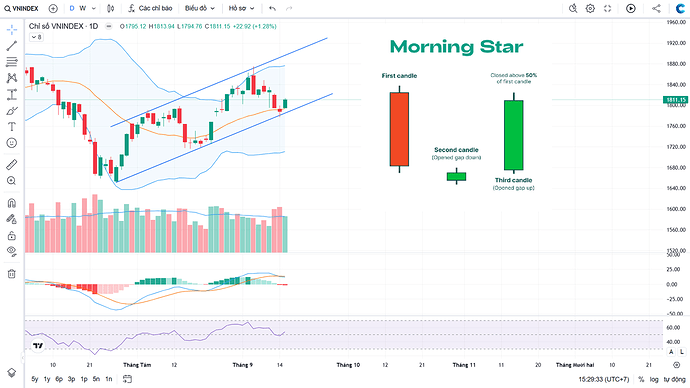Viewport: 690px width, 388px height.
Task: Open the quick search icon in the top bar
Action: tap(573, 8)
